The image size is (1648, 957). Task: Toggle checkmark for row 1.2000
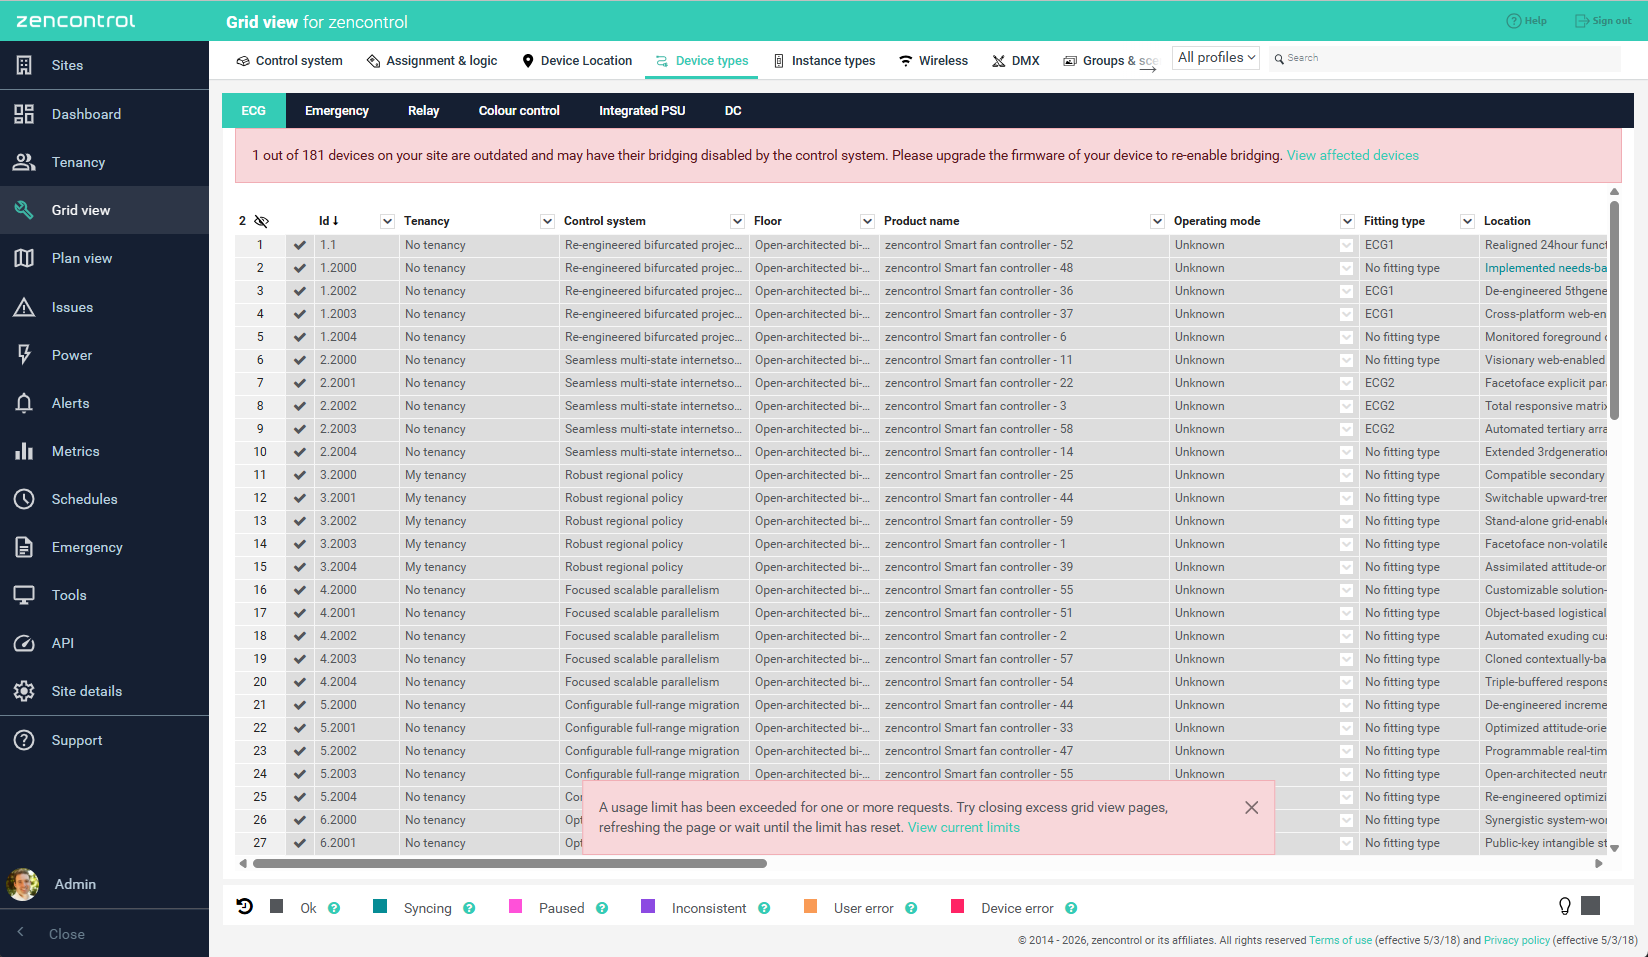pyautogui.click(x=300, y=268)
